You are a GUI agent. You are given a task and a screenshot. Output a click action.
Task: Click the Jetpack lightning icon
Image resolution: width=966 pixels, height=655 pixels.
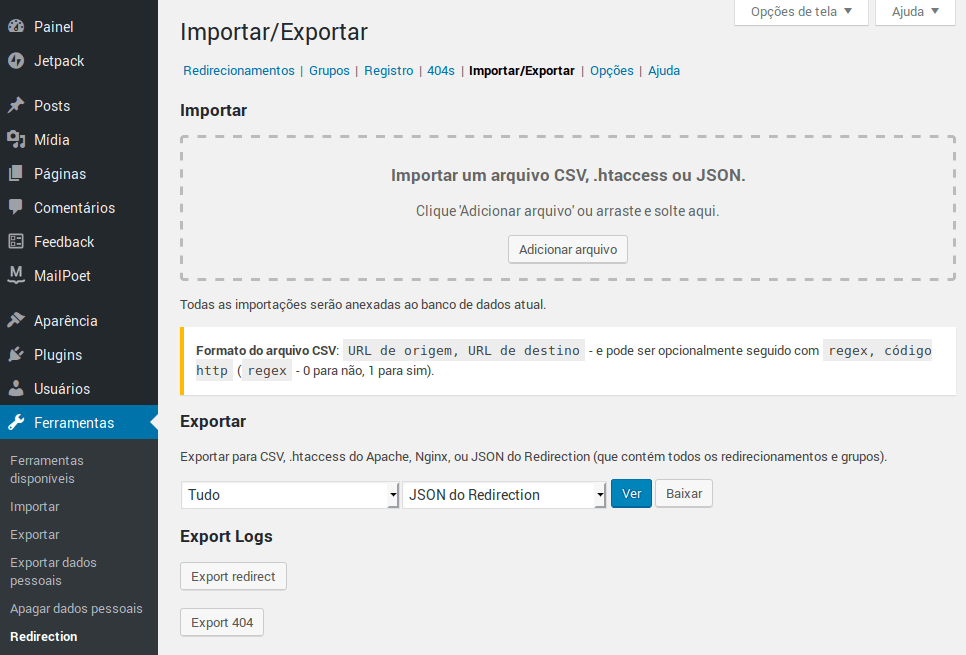click(16, 60)
